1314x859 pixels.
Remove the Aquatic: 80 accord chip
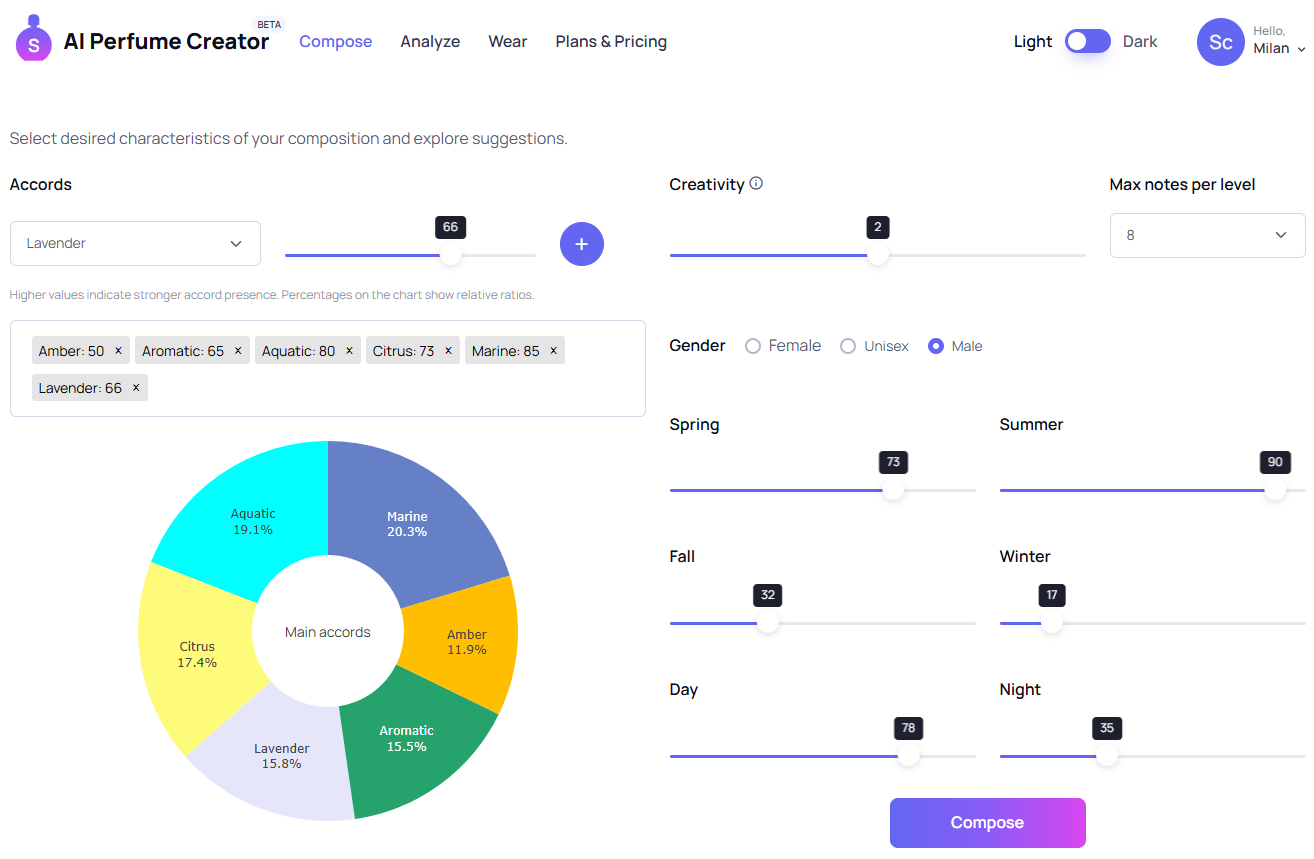coord(348,350)
